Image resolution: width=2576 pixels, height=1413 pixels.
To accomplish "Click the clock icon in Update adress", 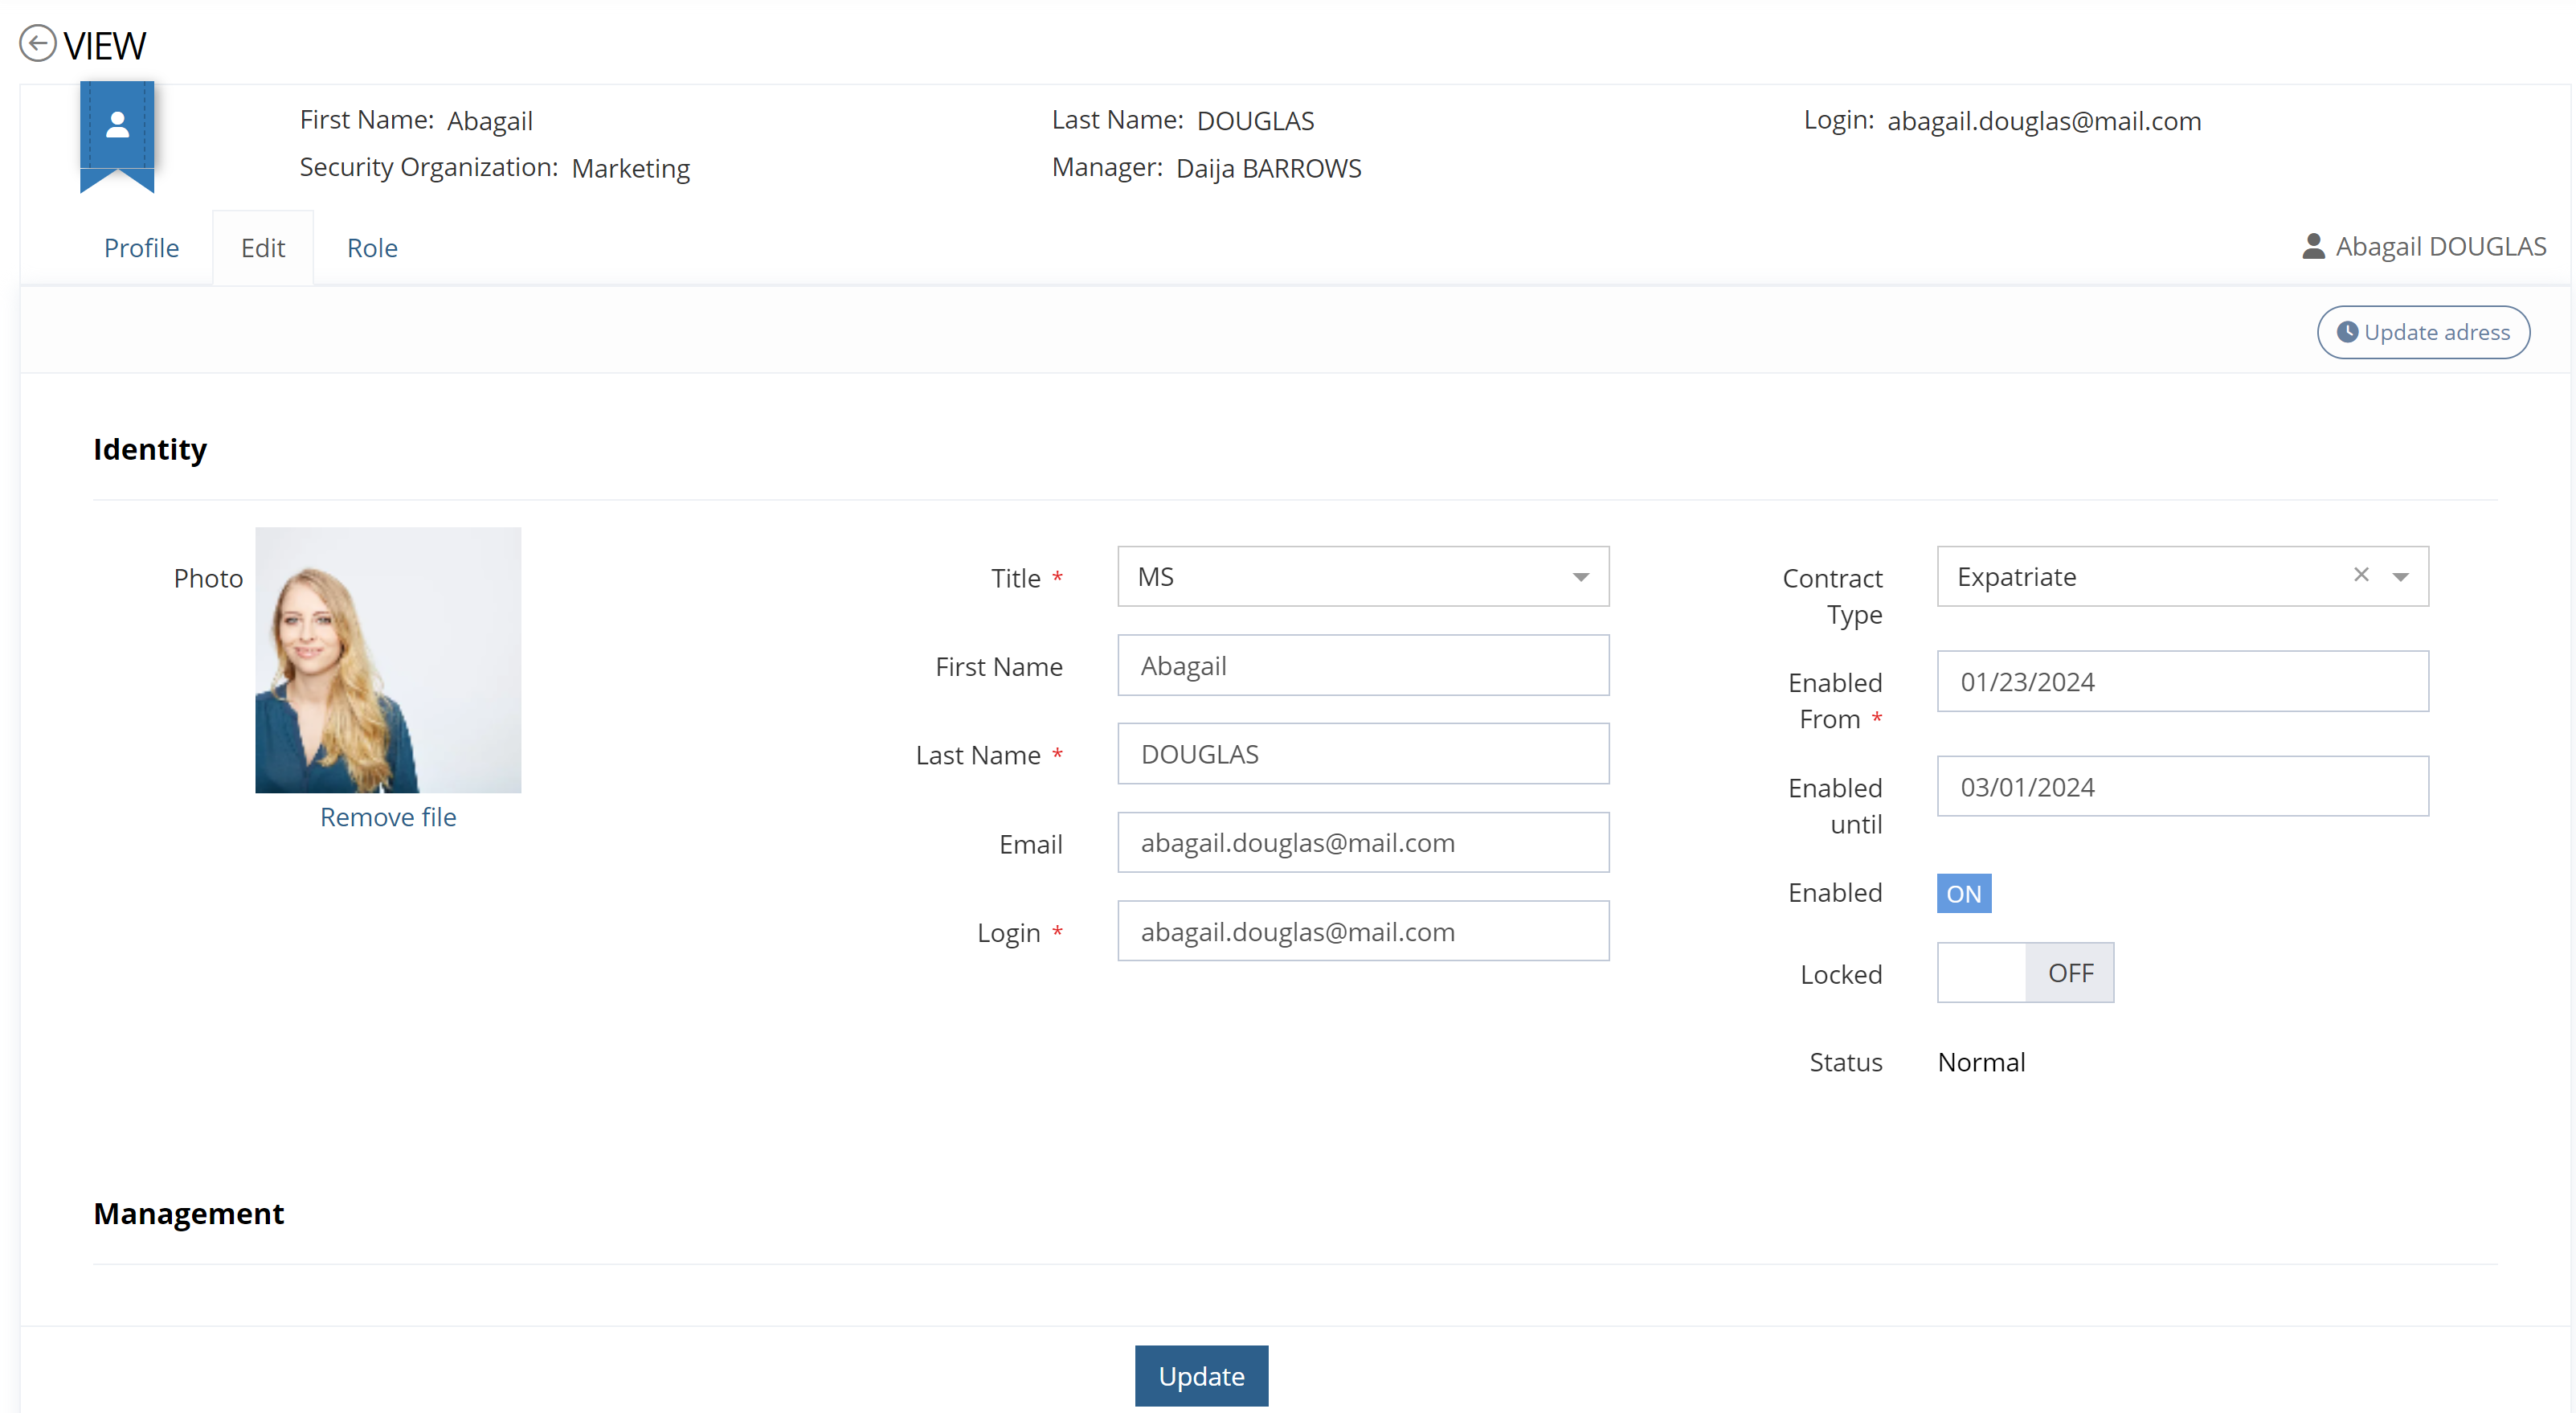I will click(2346, 332).
